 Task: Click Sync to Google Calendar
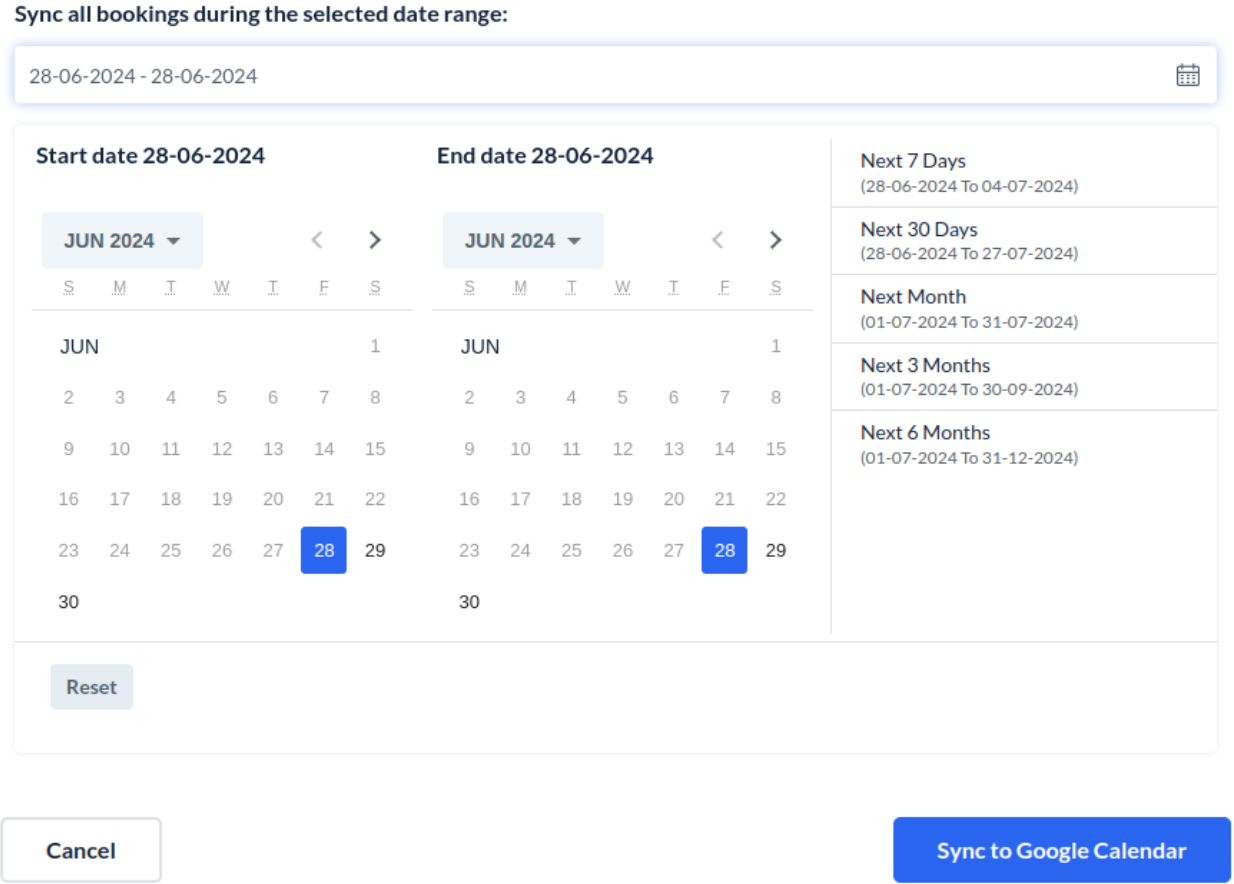tap(1061, 850)
